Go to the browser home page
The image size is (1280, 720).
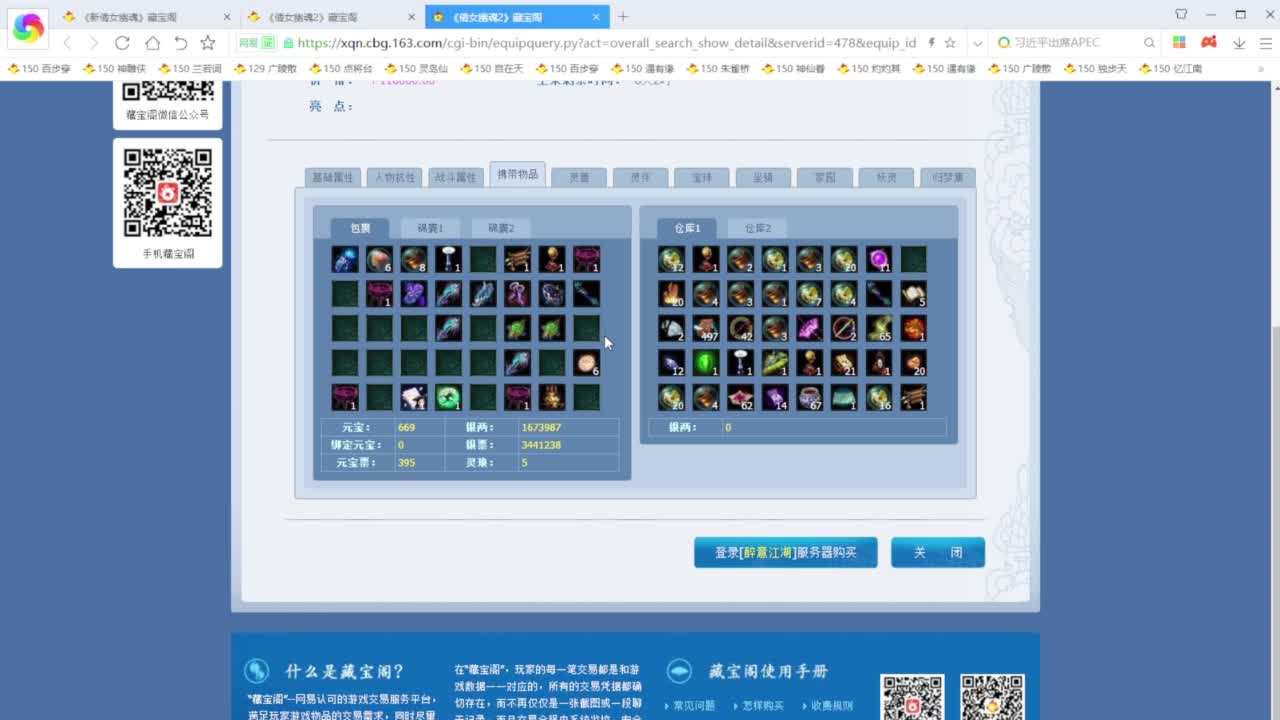tap(152, 43)
